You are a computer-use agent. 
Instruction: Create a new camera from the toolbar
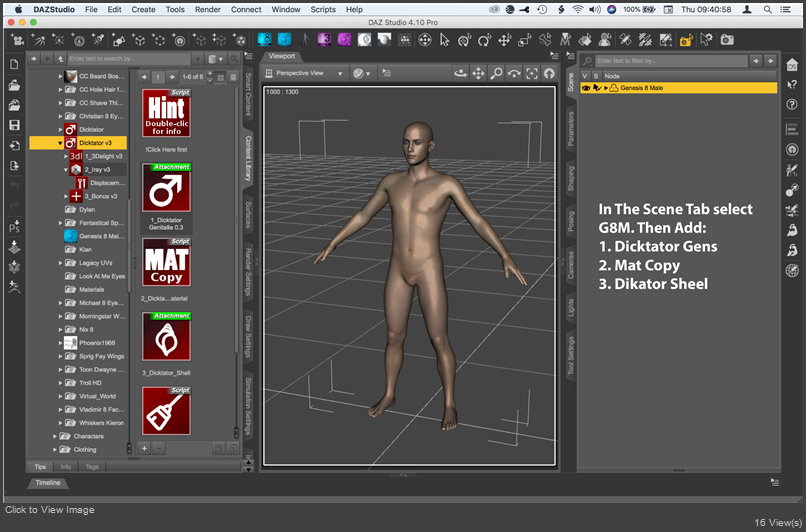[19, 40]
